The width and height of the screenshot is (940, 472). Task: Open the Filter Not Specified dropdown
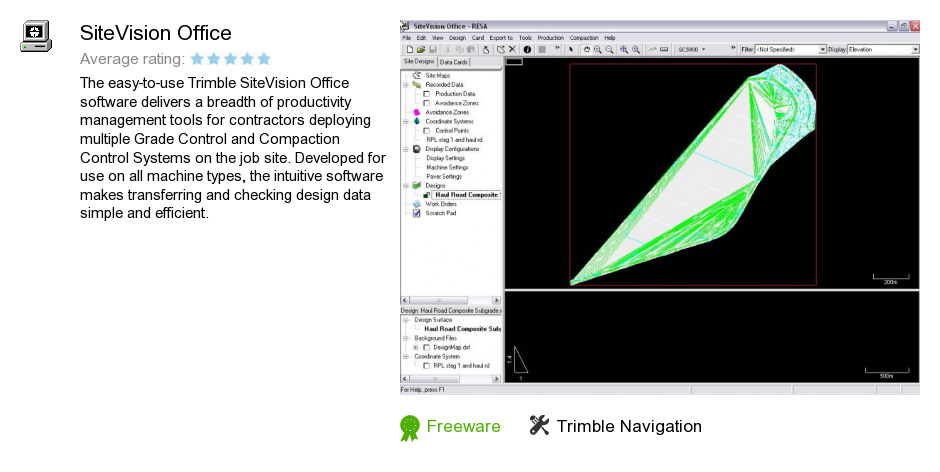[x=822, y=50]
